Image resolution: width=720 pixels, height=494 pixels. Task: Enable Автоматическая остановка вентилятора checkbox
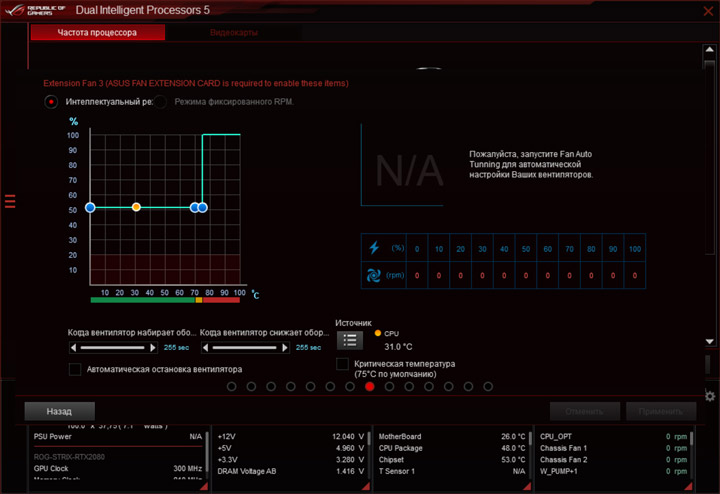[x=75, y=369]
